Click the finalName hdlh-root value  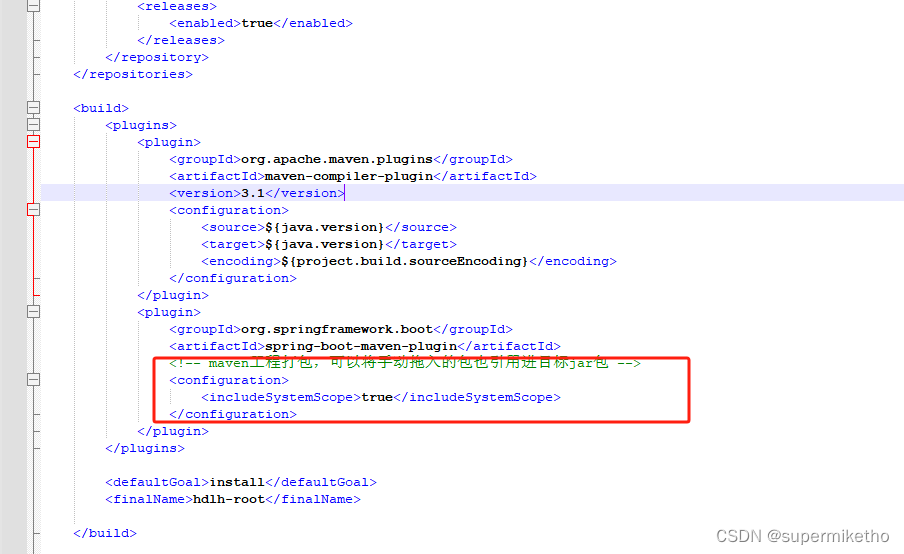[x=229, y=499]
